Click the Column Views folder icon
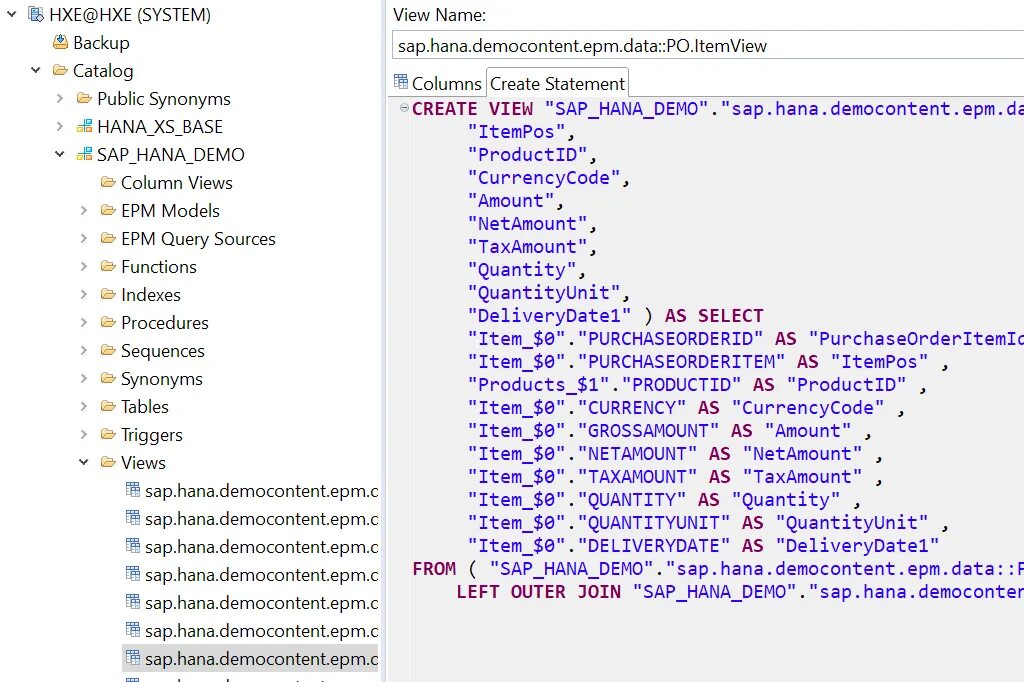 pyautogui.click(x=108, y=183)
